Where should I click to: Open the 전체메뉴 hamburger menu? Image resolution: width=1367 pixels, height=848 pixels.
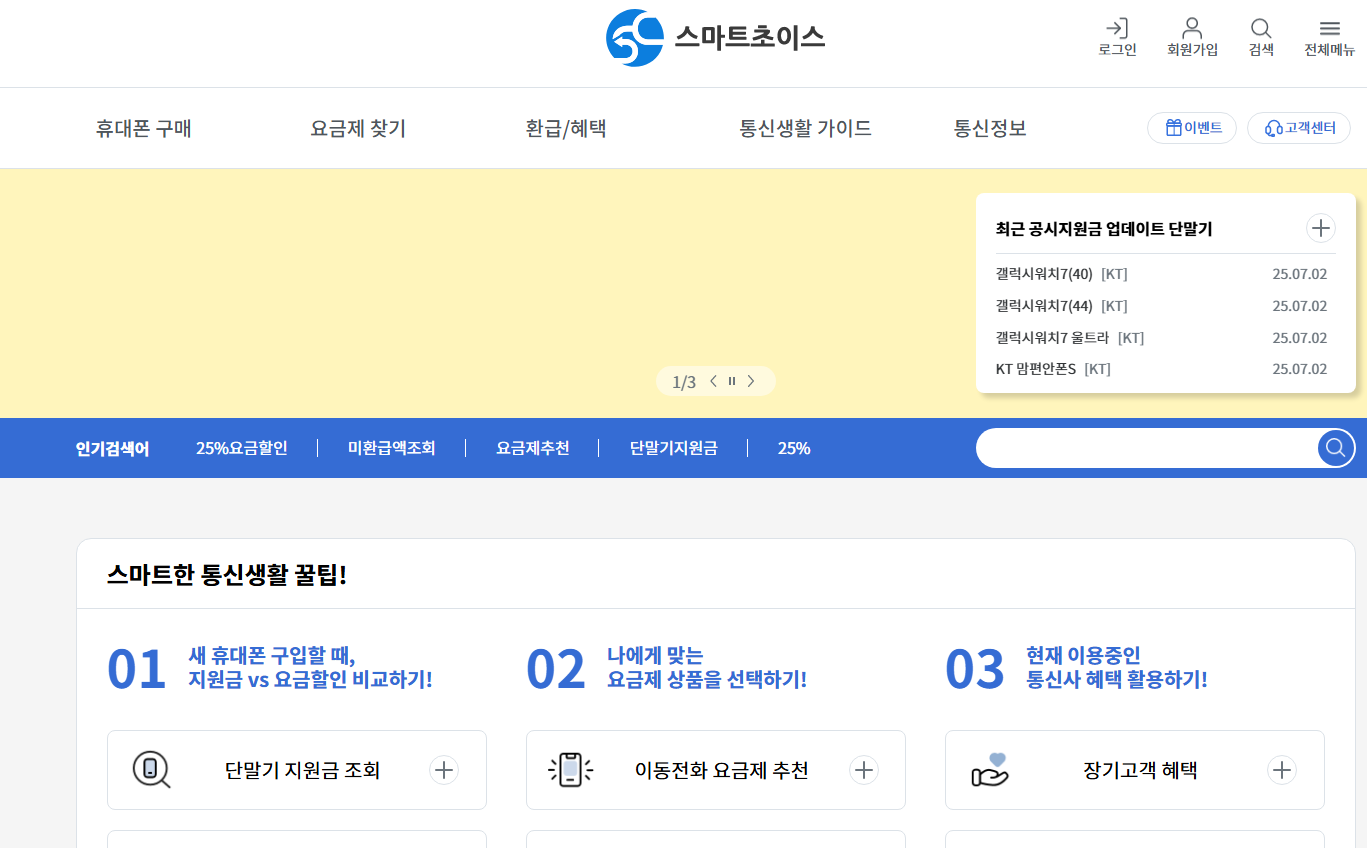click(x=1329, y=38)
